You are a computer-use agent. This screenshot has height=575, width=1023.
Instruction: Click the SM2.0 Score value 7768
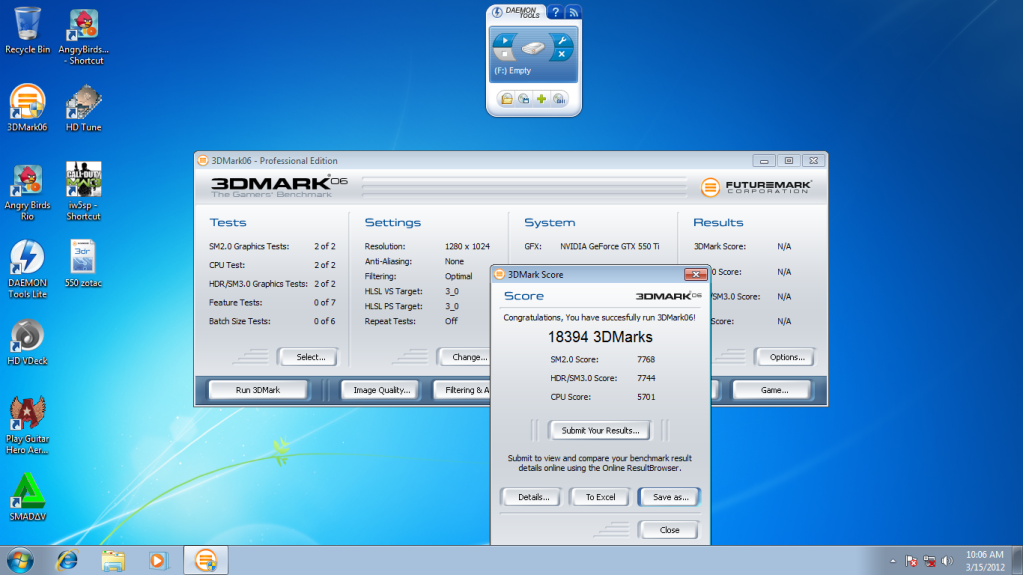[645, 359]
